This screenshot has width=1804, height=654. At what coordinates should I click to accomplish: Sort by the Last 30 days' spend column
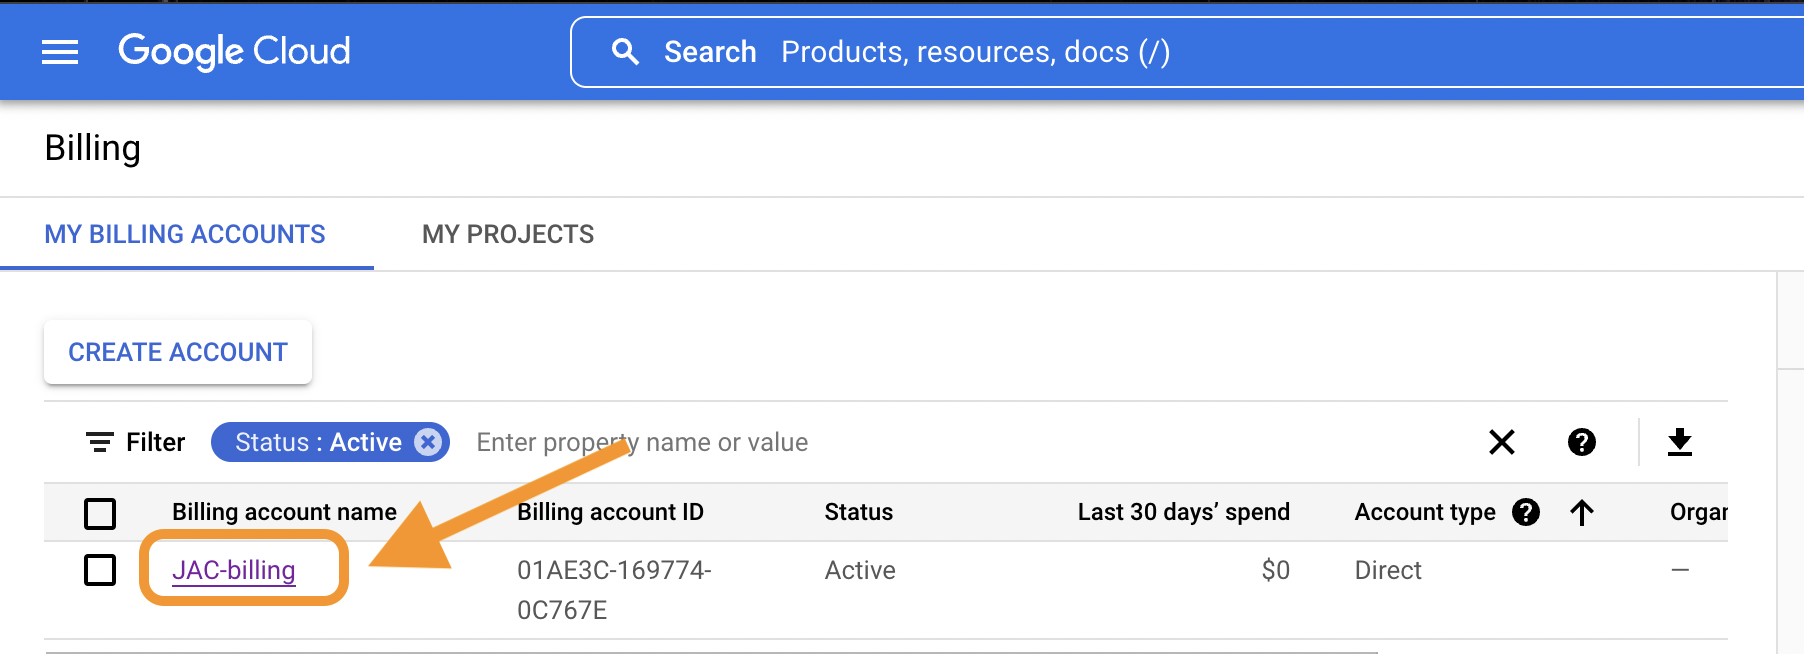point(1184,512)
